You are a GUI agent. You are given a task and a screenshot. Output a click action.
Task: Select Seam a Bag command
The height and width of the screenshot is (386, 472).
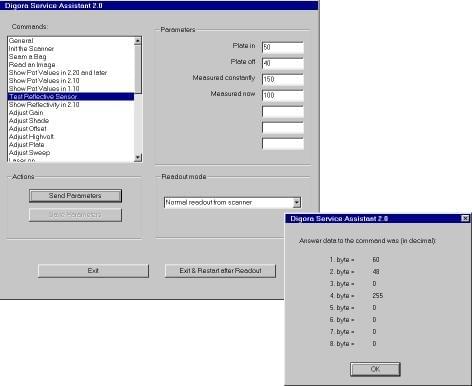(x=71, y=57)
